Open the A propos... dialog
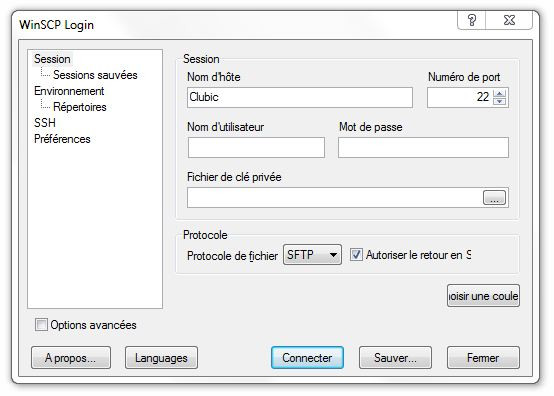 [x=71, y=358]
